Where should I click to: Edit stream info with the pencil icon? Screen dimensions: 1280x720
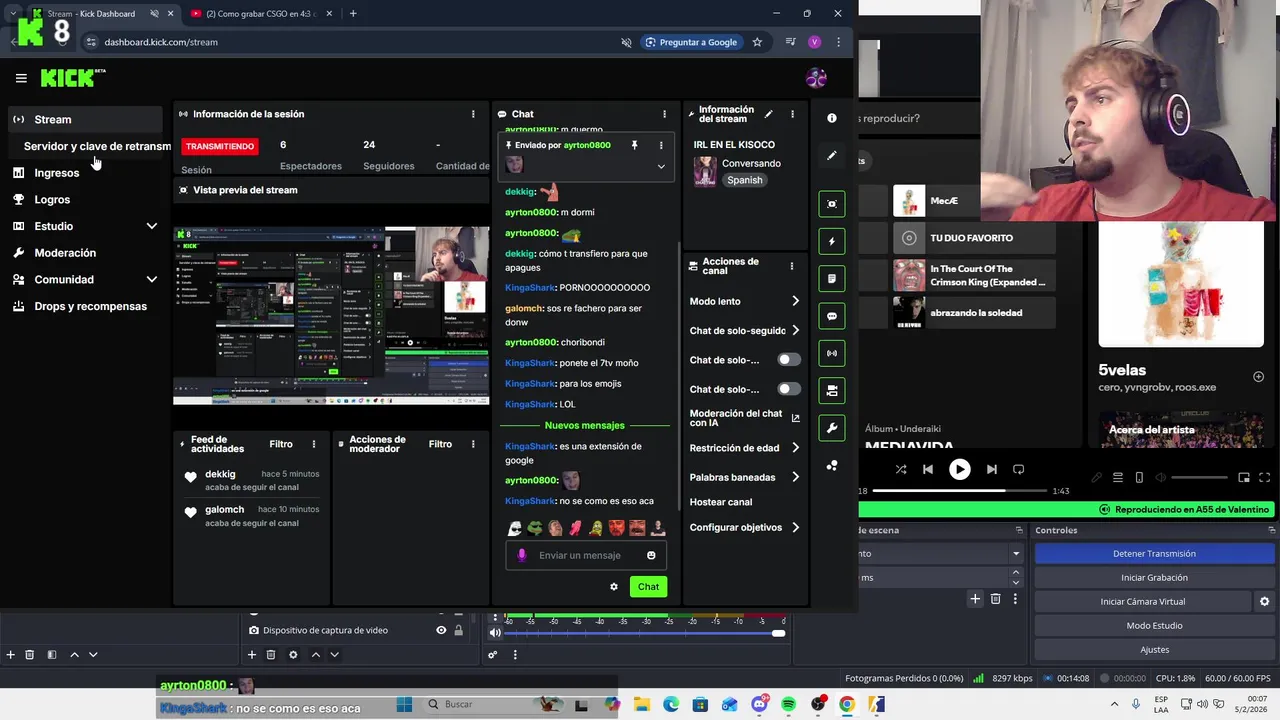[768, 114]
